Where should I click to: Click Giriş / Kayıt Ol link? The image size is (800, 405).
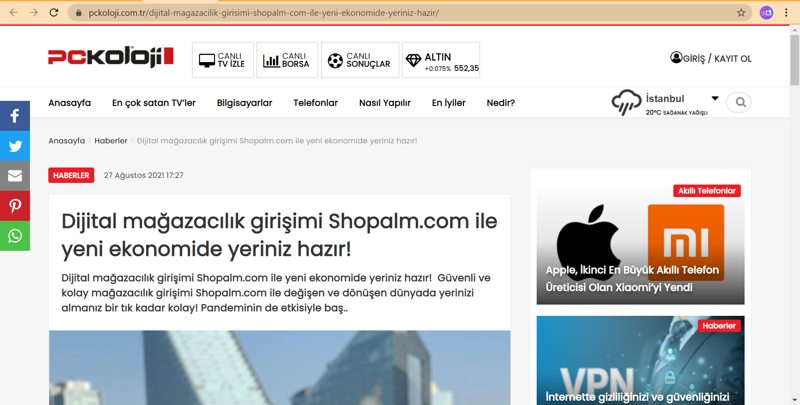pyautogui.click(x=711, y=59)
